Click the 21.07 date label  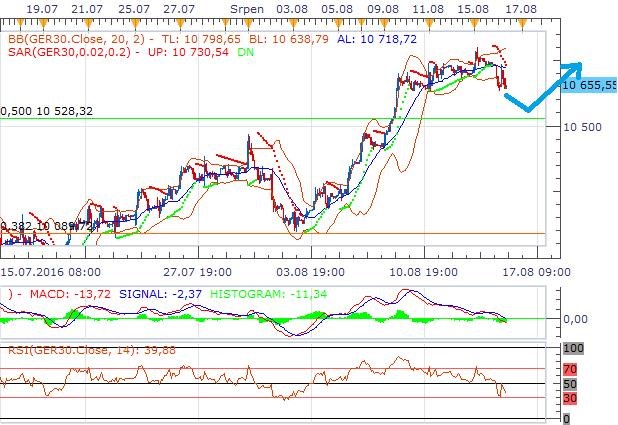pyautogui.click(x=87, y=9)
